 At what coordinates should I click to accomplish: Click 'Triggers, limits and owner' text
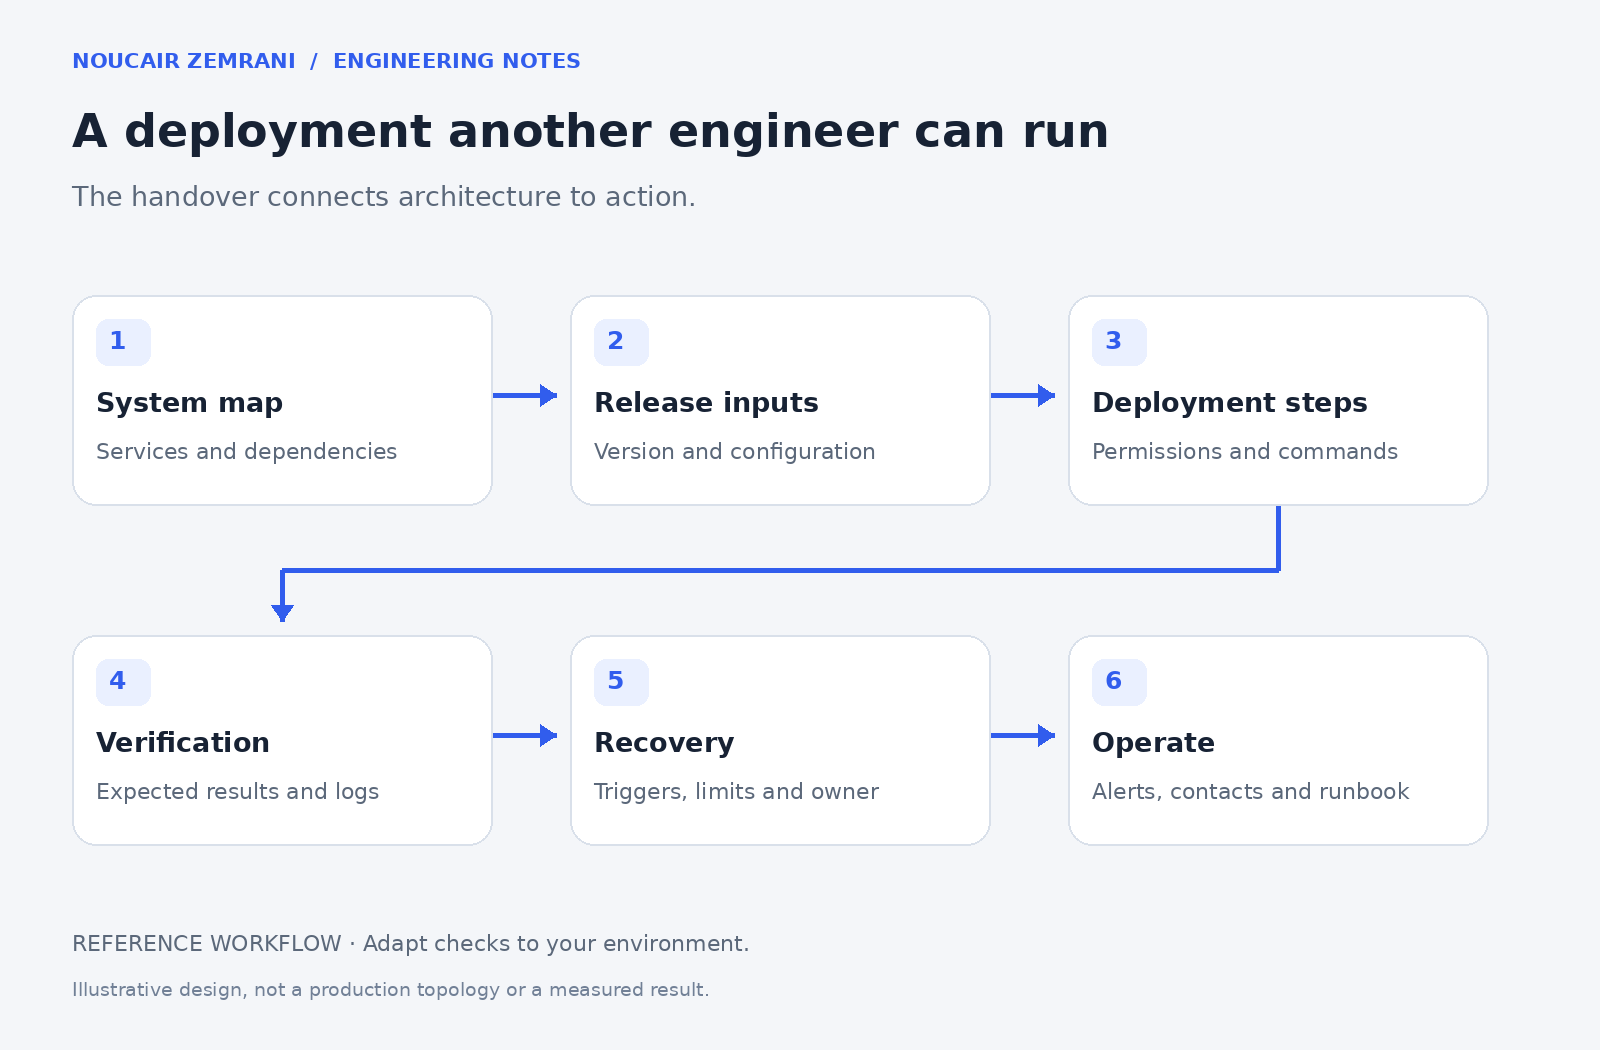[x=736, y=792]
